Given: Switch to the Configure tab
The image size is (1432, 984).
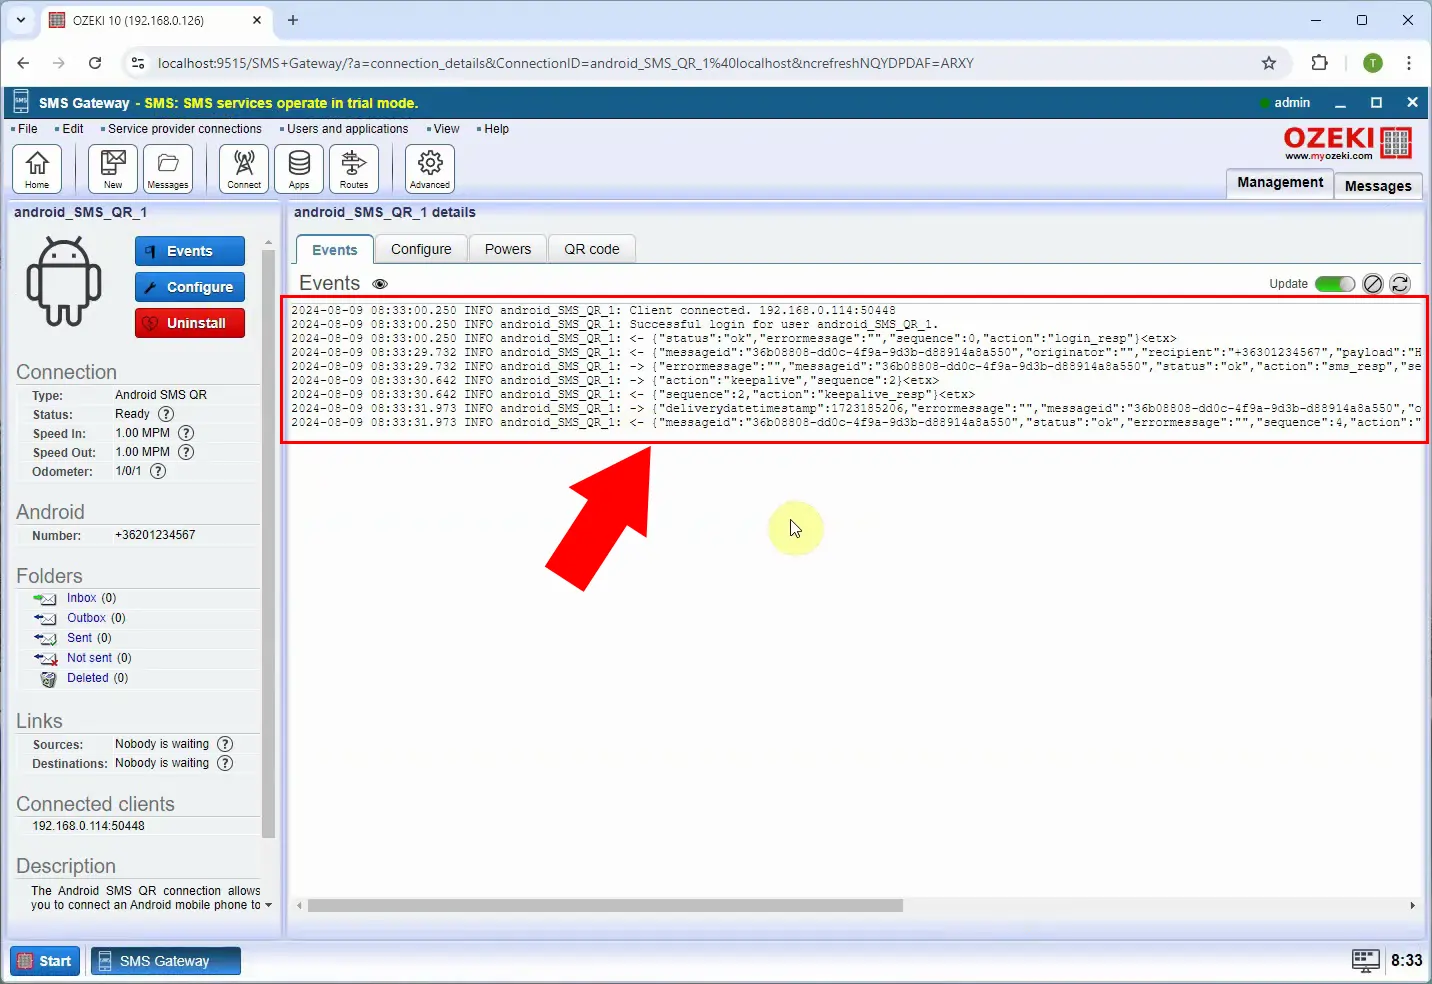Looking at the screenshot, I should click(421, 249).
